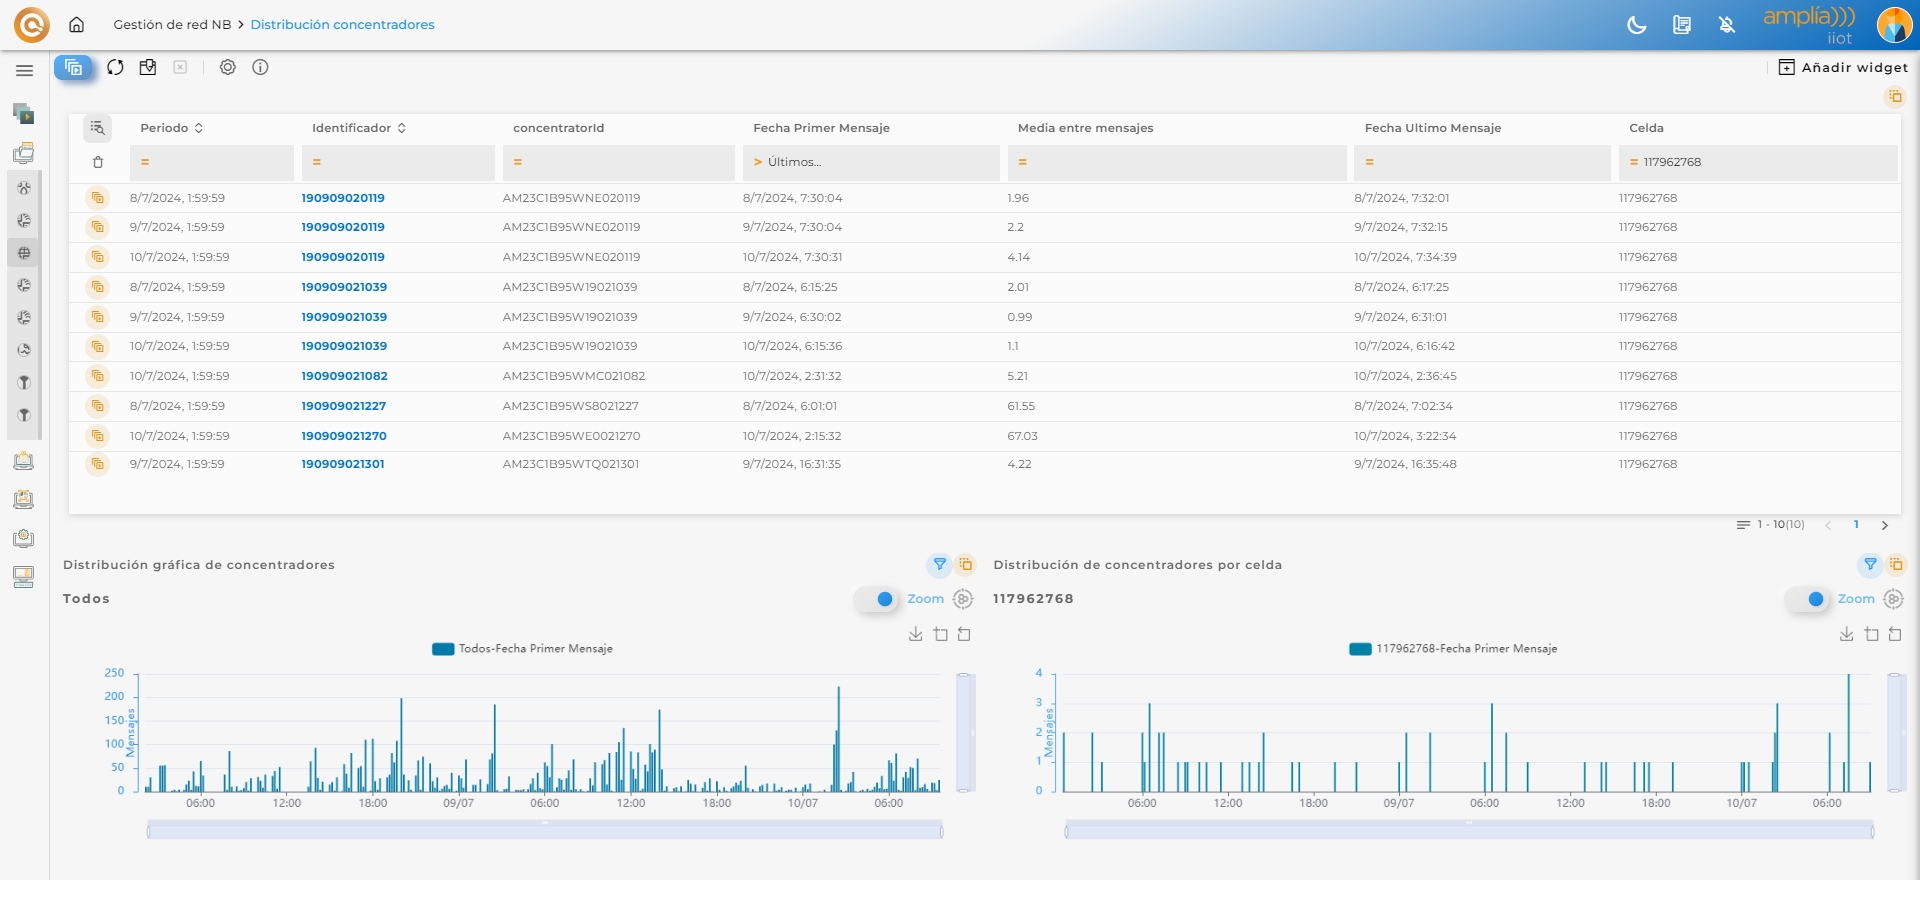
Task: Open page size selector showing 1 - 10(10)
Action: 1770,525
